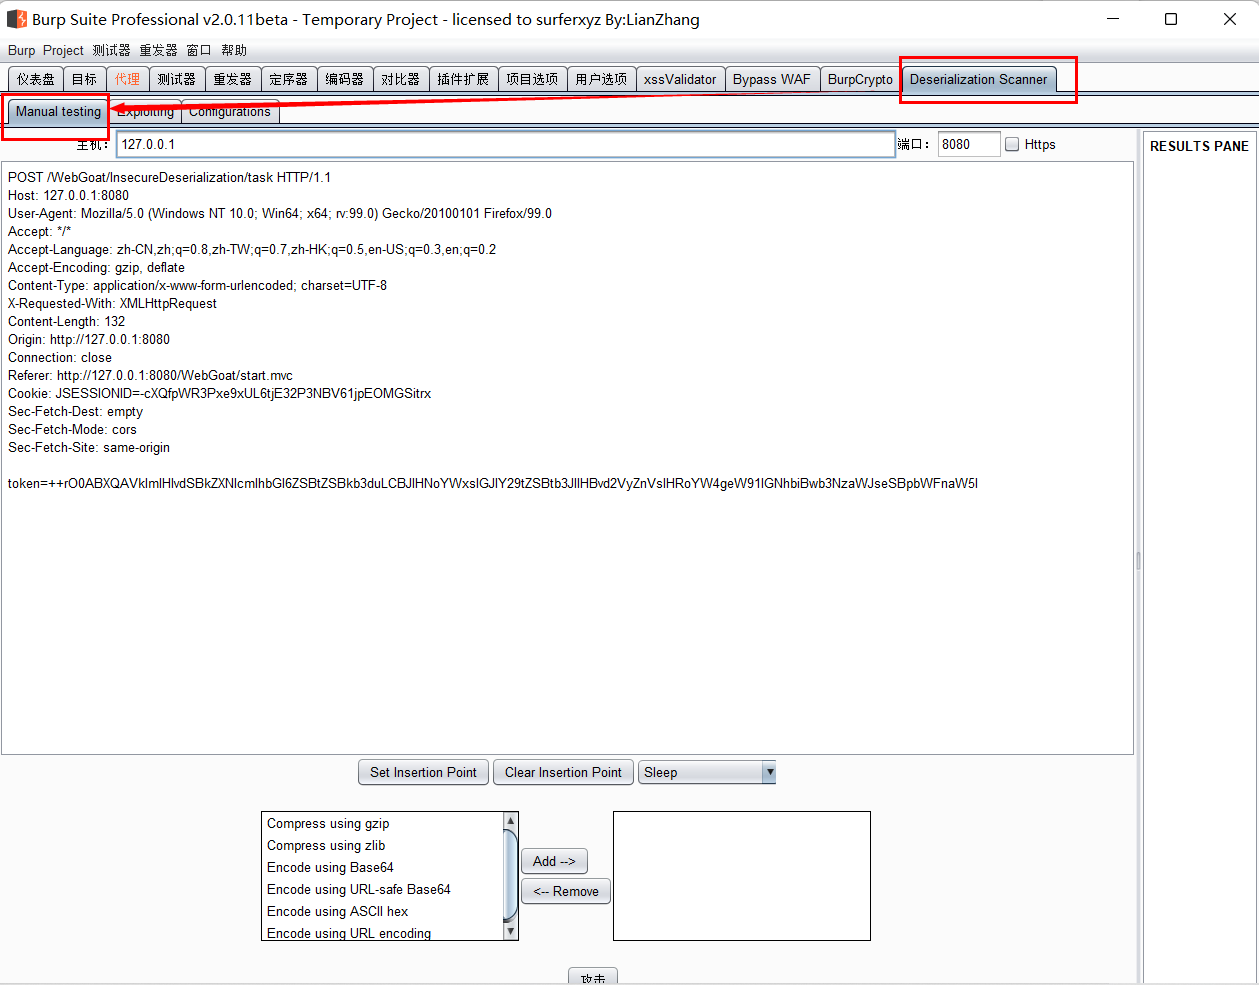Viewport: 1259px width, 985px height.
Task: Open the 窗口 menu
Action: 199,50
